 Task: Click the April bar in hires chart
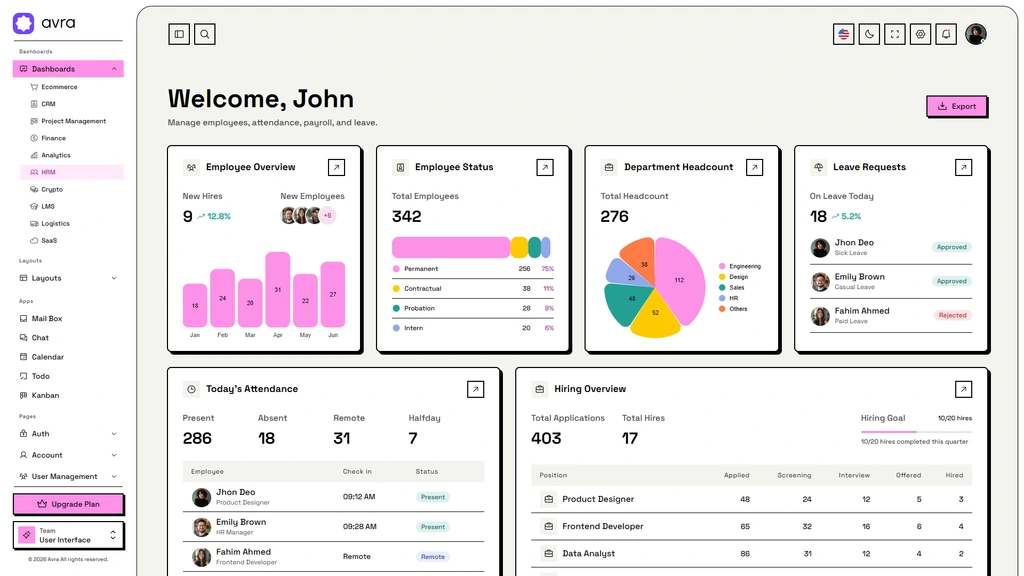278,289
